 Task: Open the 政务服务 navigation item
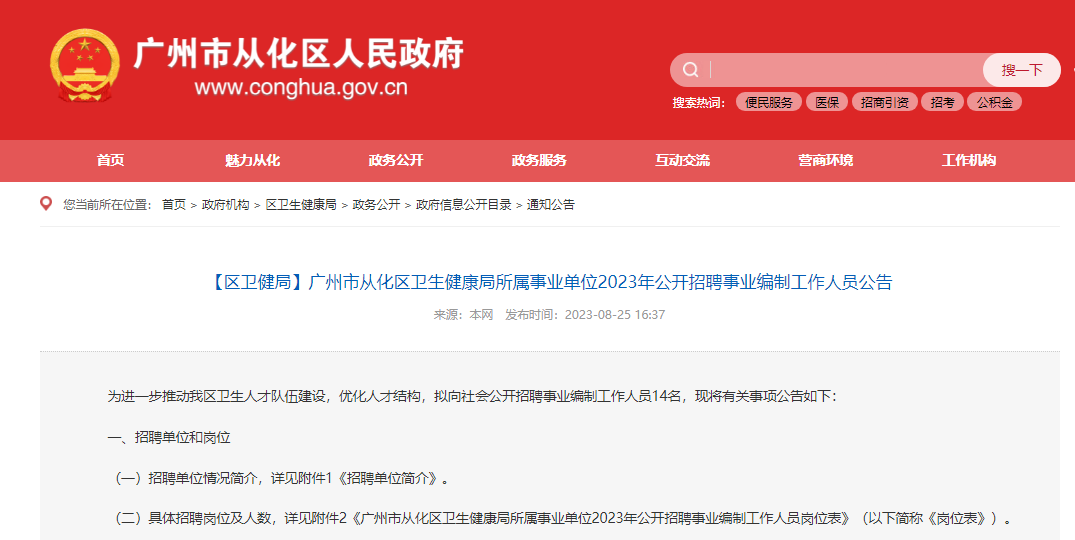coord(539,160)
